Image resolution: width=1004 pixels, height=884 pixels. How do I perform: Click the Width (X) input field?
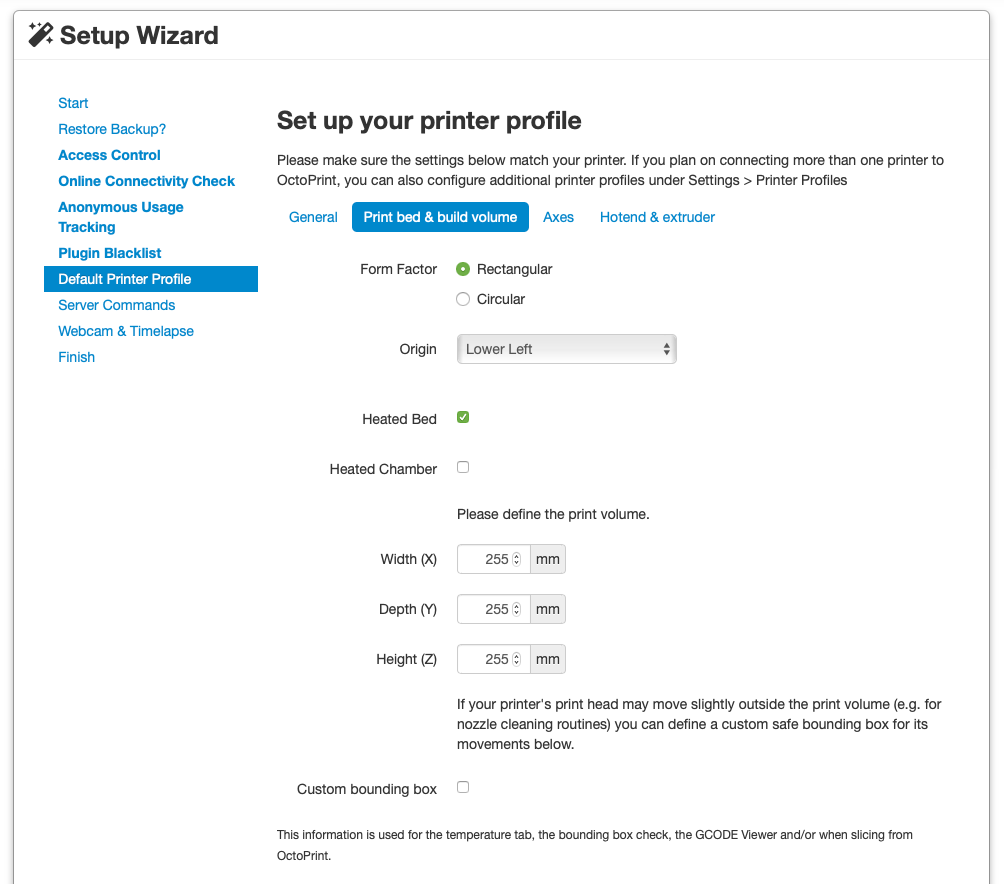click(x=486, y=559)
